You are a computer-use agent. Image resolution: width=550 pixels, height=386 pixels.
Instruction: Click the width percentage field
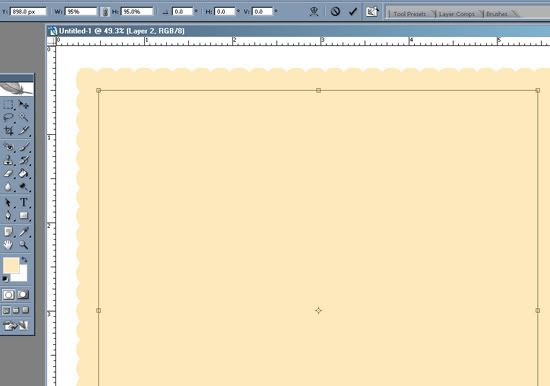point(81,12)
